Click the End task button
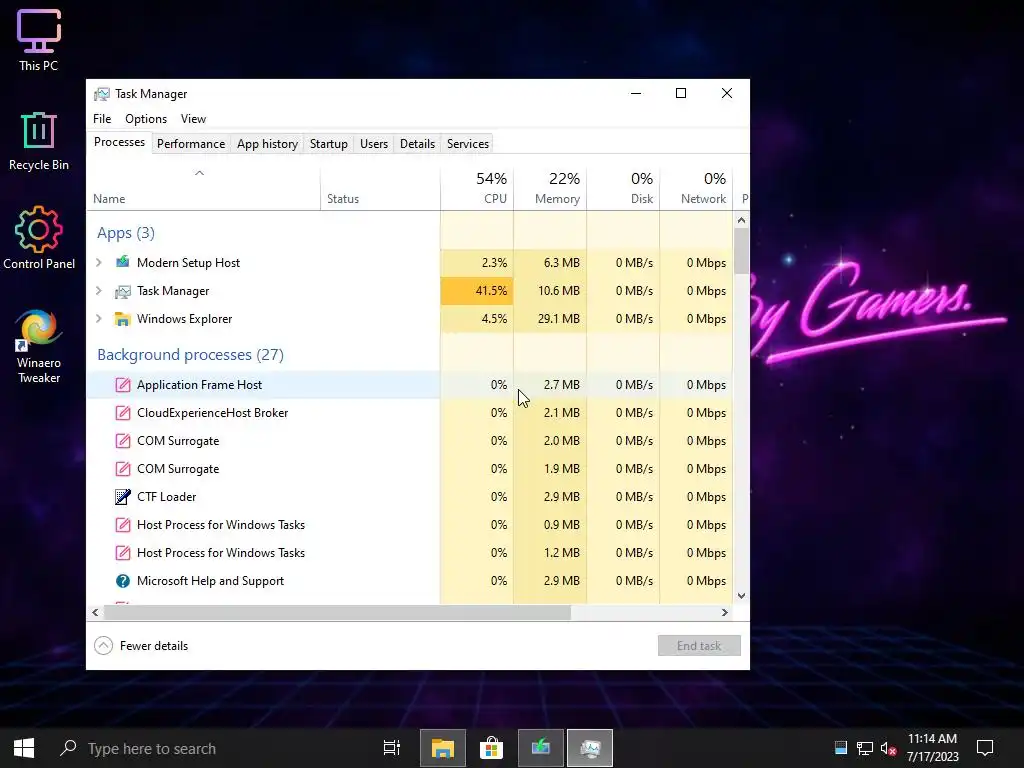The image size is (1024, 768). click(699, 646)
